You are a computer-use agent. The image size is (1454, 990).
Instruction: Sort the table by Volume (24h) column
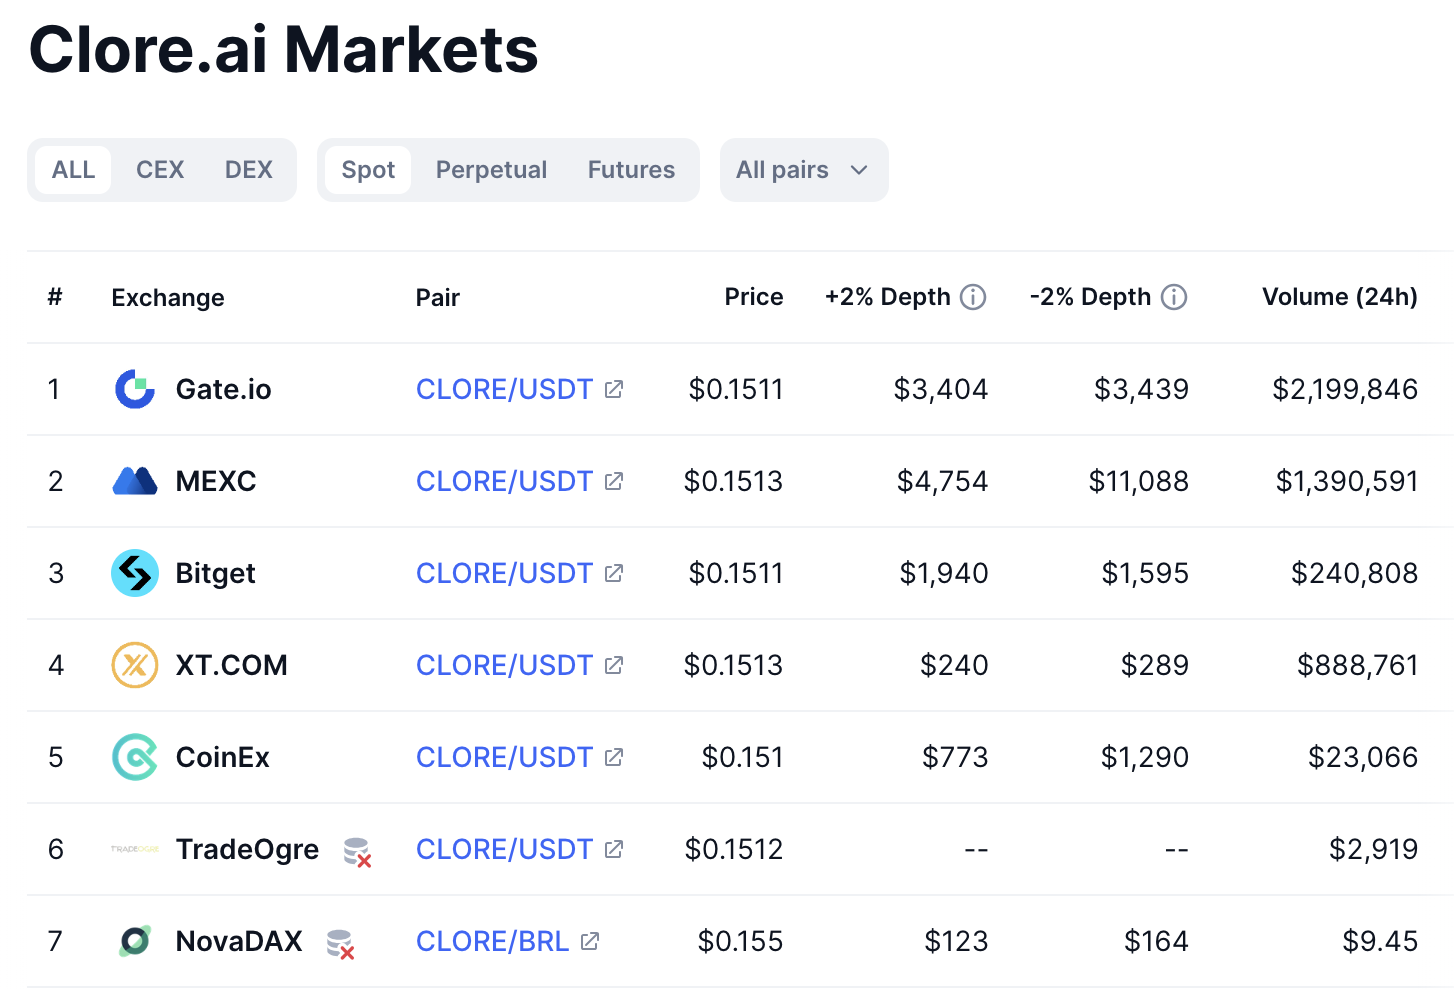pos(1340,296)
